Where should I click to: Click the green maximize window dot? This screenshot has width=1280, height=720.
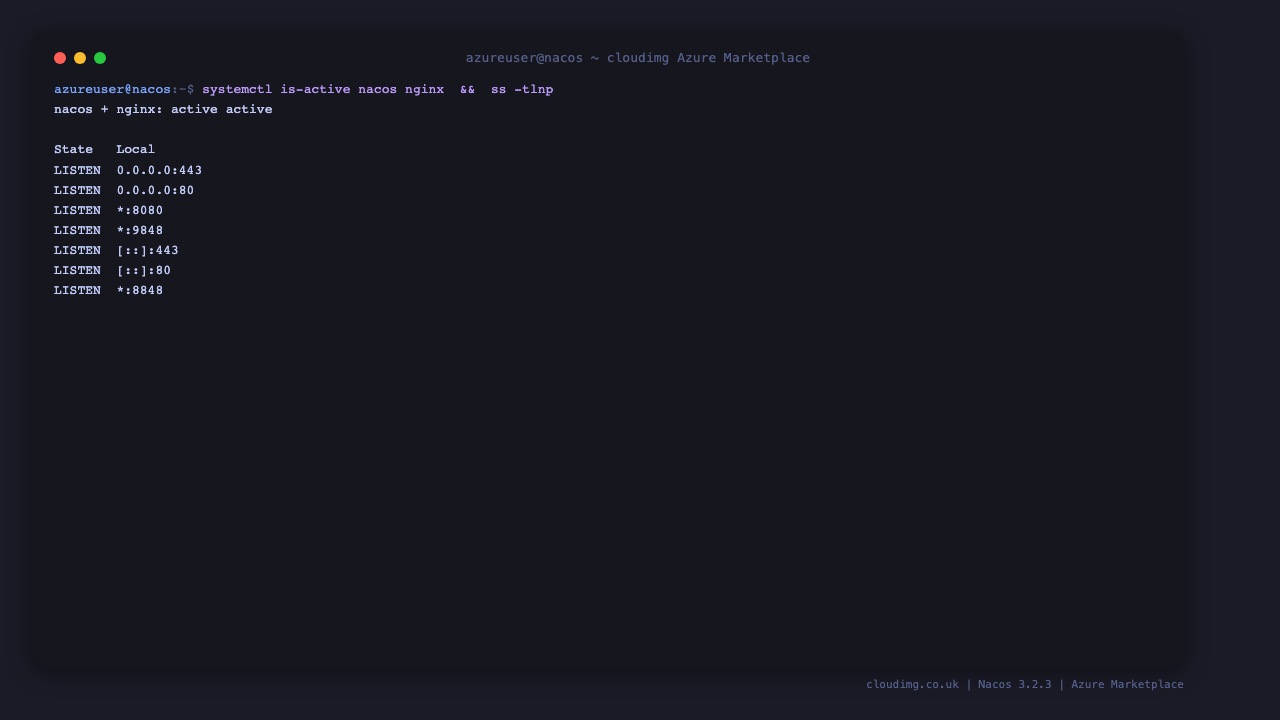click(100, 58)
